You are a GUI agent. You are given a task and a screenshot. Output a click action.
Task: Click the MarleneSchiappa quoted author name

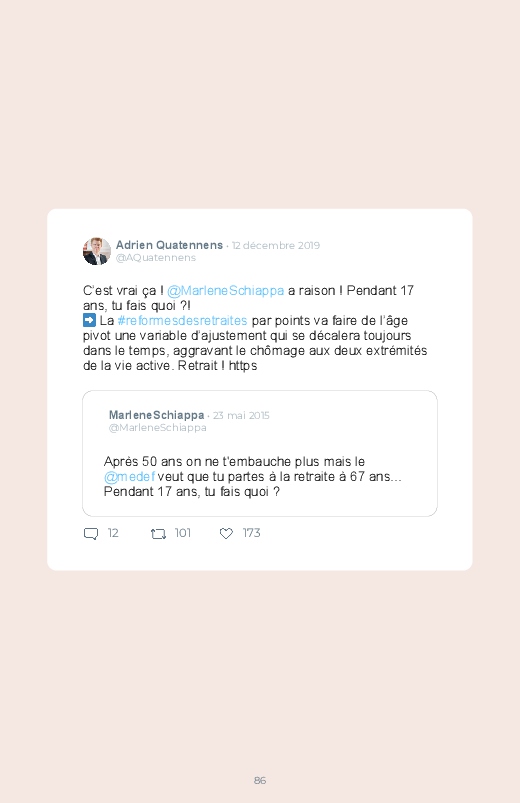(156, 415)
